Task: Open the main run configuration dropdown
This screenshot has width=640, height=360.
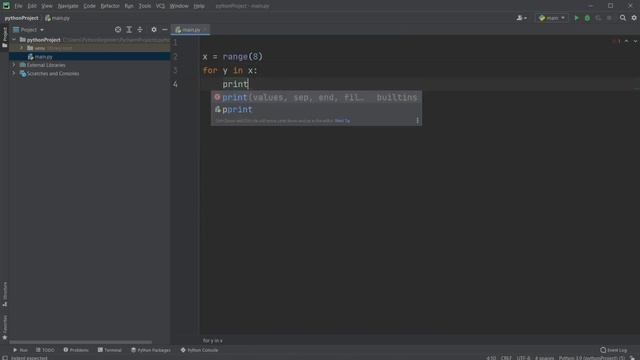Action: (x=552, y=18)
